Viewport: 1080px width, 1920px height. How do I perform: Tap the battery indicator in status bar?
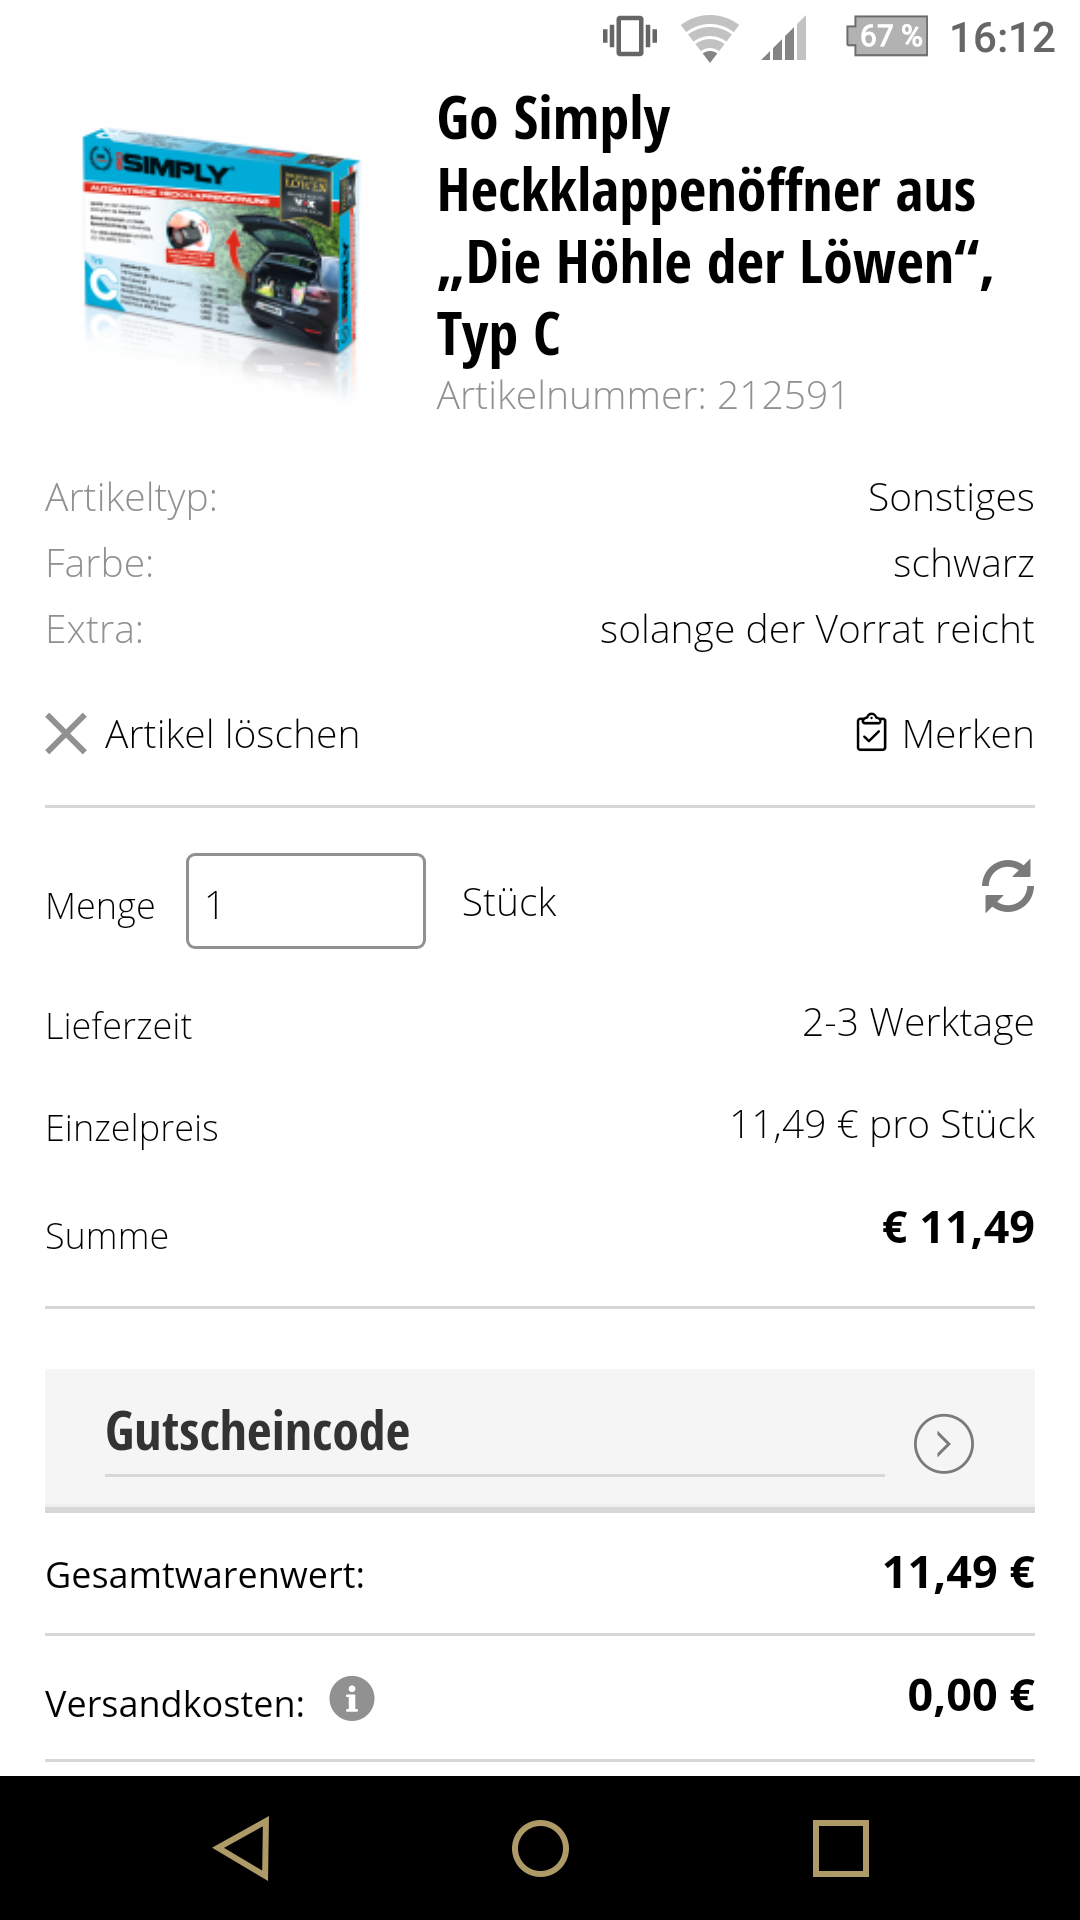[x=887, y=38]
